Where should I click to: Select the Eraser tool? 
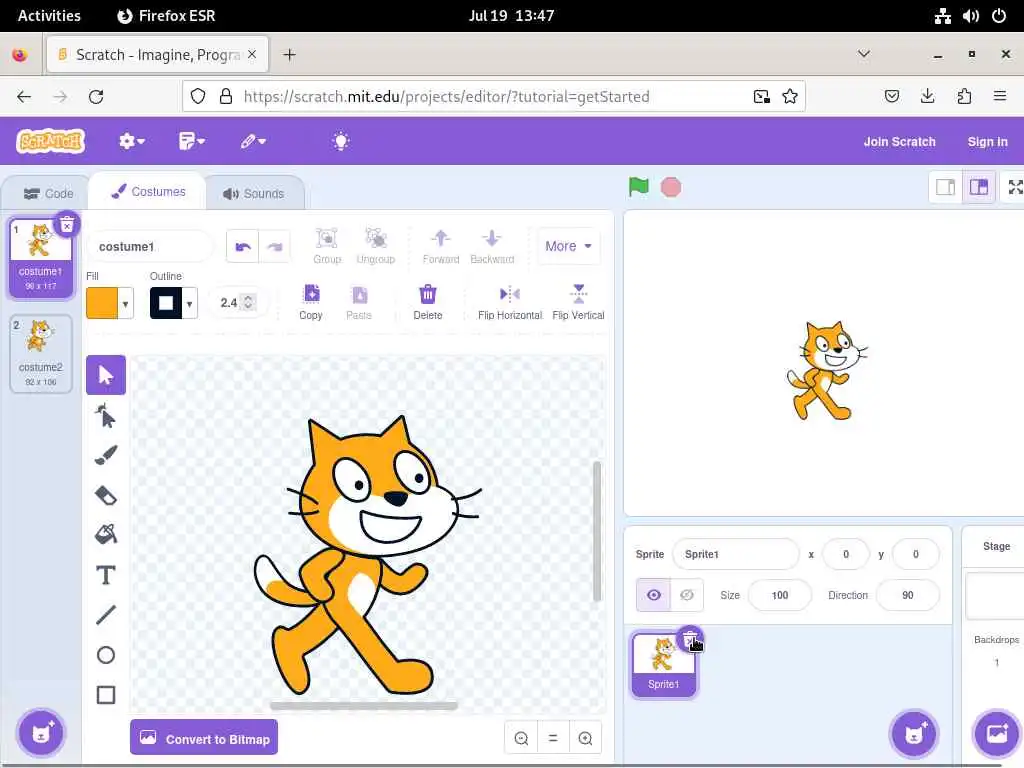106,495
